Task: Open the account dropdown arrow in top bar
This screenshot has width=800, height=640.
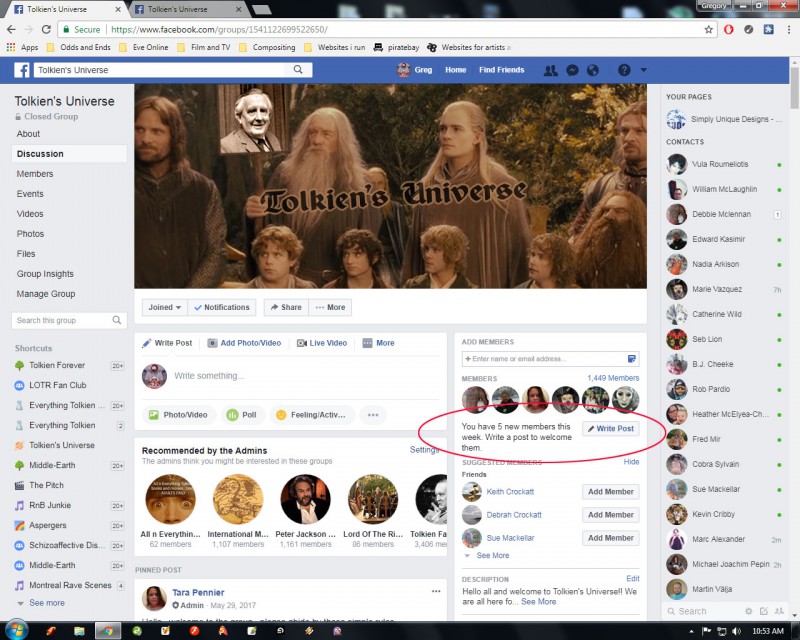Action: pyautogui.click(x=643, y=70)
